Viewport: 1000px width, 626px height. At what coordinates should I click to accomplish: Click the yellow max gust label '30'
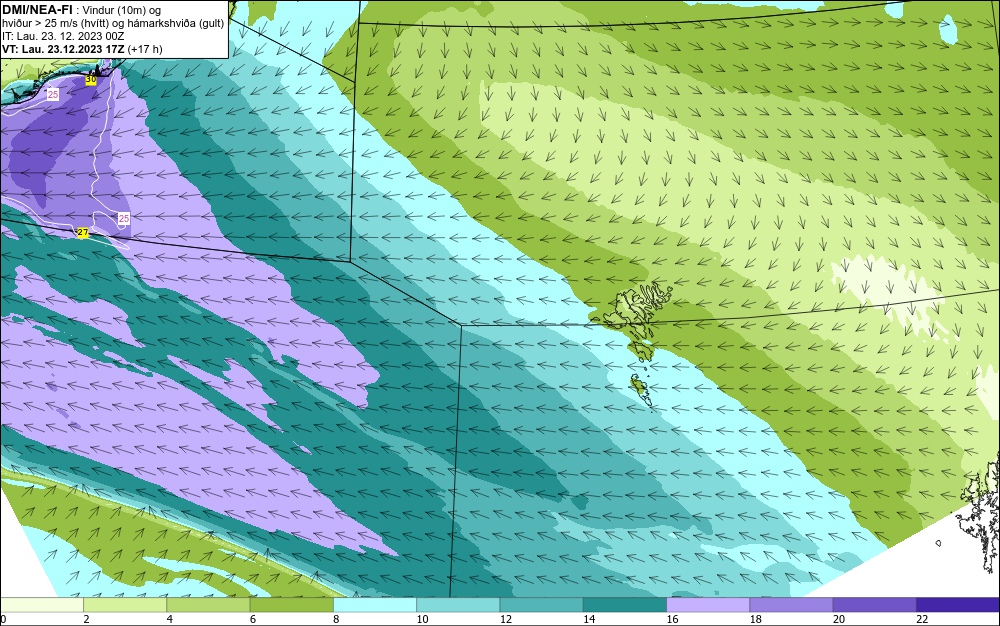pos(91,80)
